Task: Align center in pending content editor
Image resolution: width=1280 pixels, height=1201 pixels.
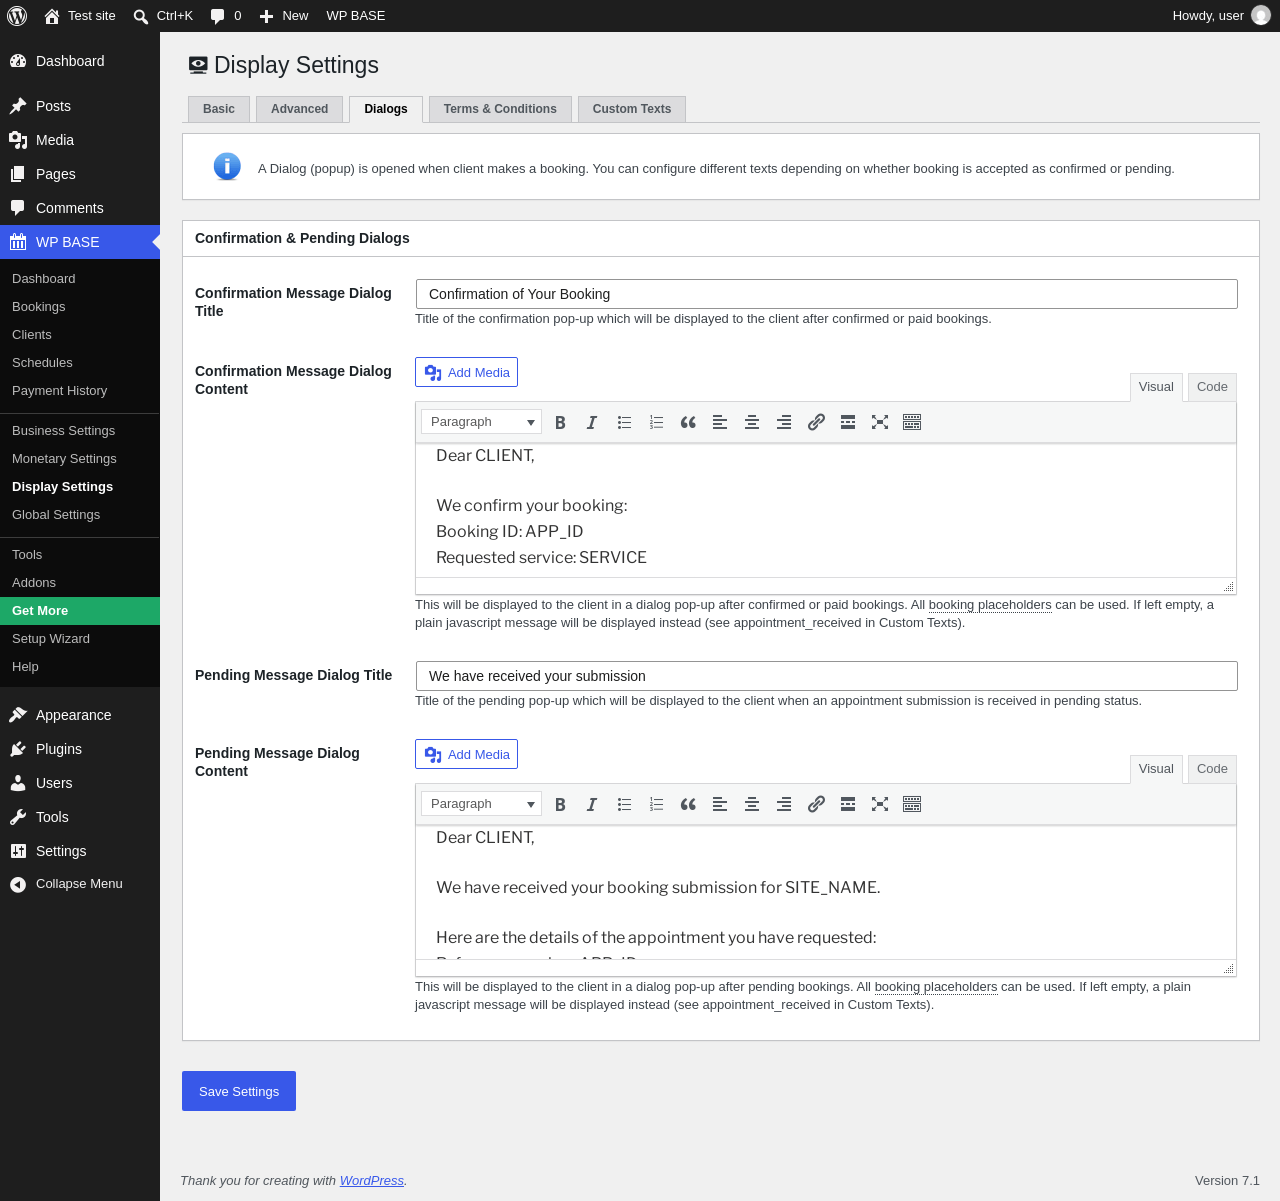Action: coord(752,804)
